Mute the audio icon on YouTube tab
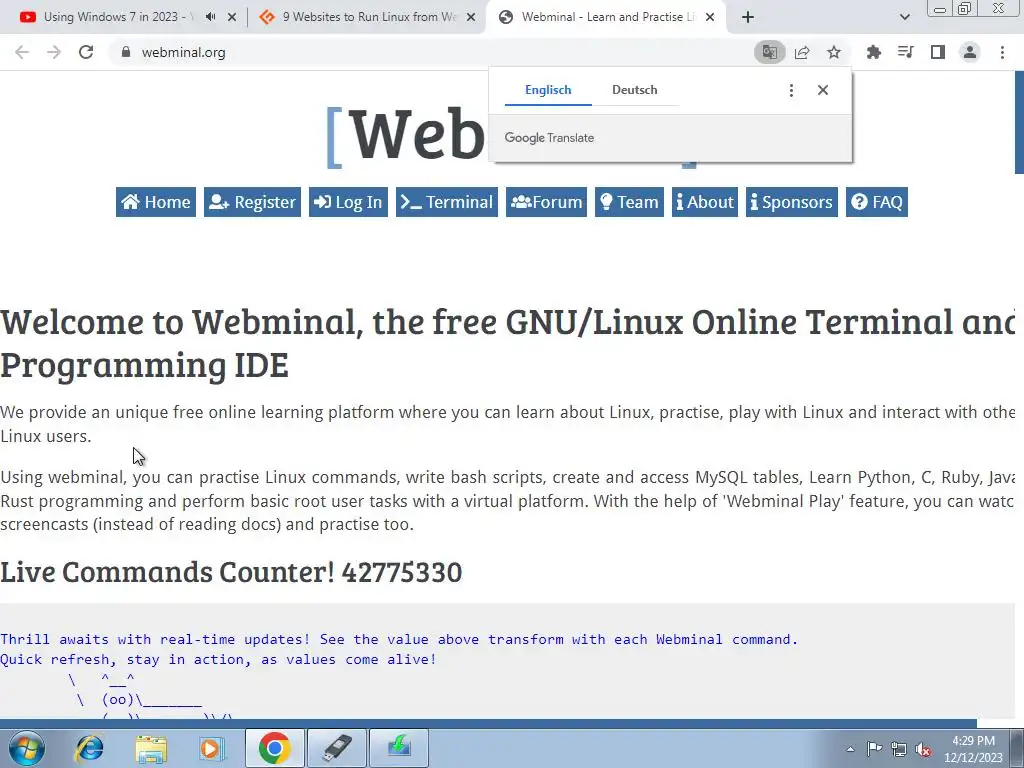Viewport: 1024px width, 768px height. click(210, 17)
